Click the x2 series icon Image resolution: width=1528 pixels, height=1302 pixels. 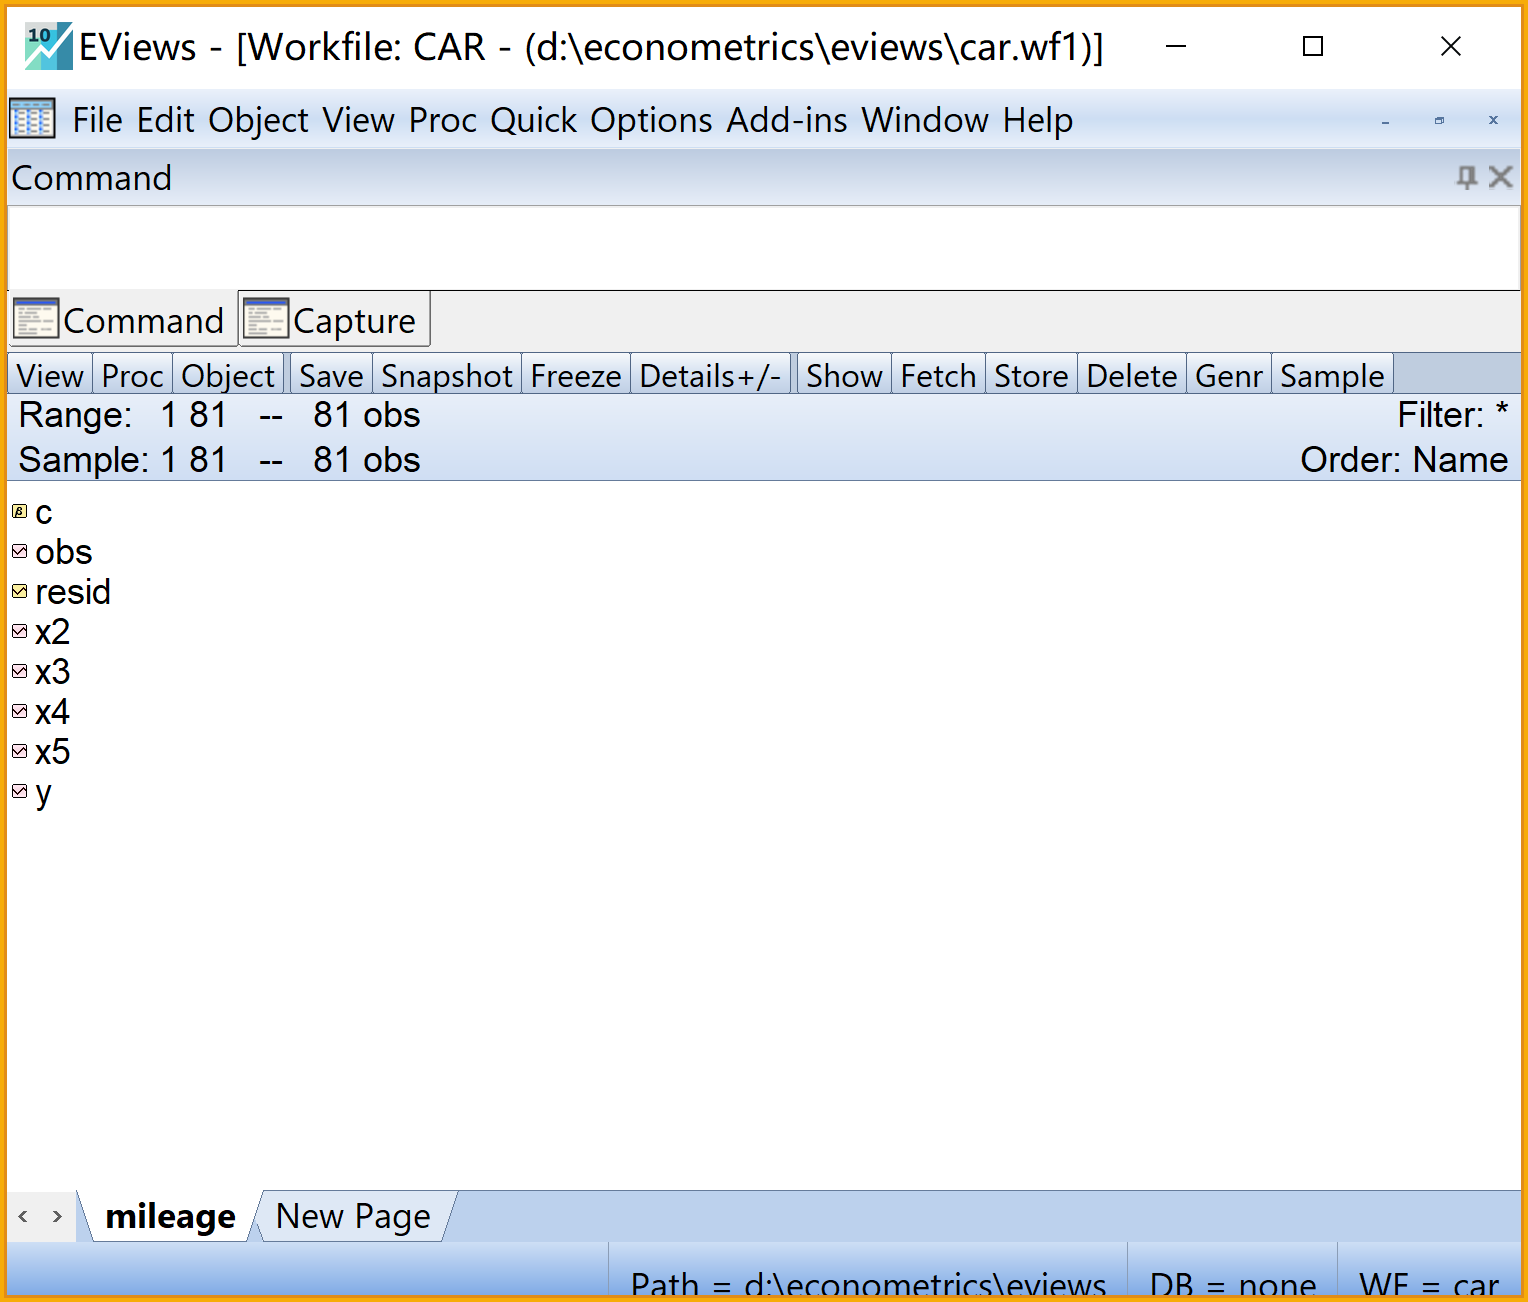click(19, 632)
